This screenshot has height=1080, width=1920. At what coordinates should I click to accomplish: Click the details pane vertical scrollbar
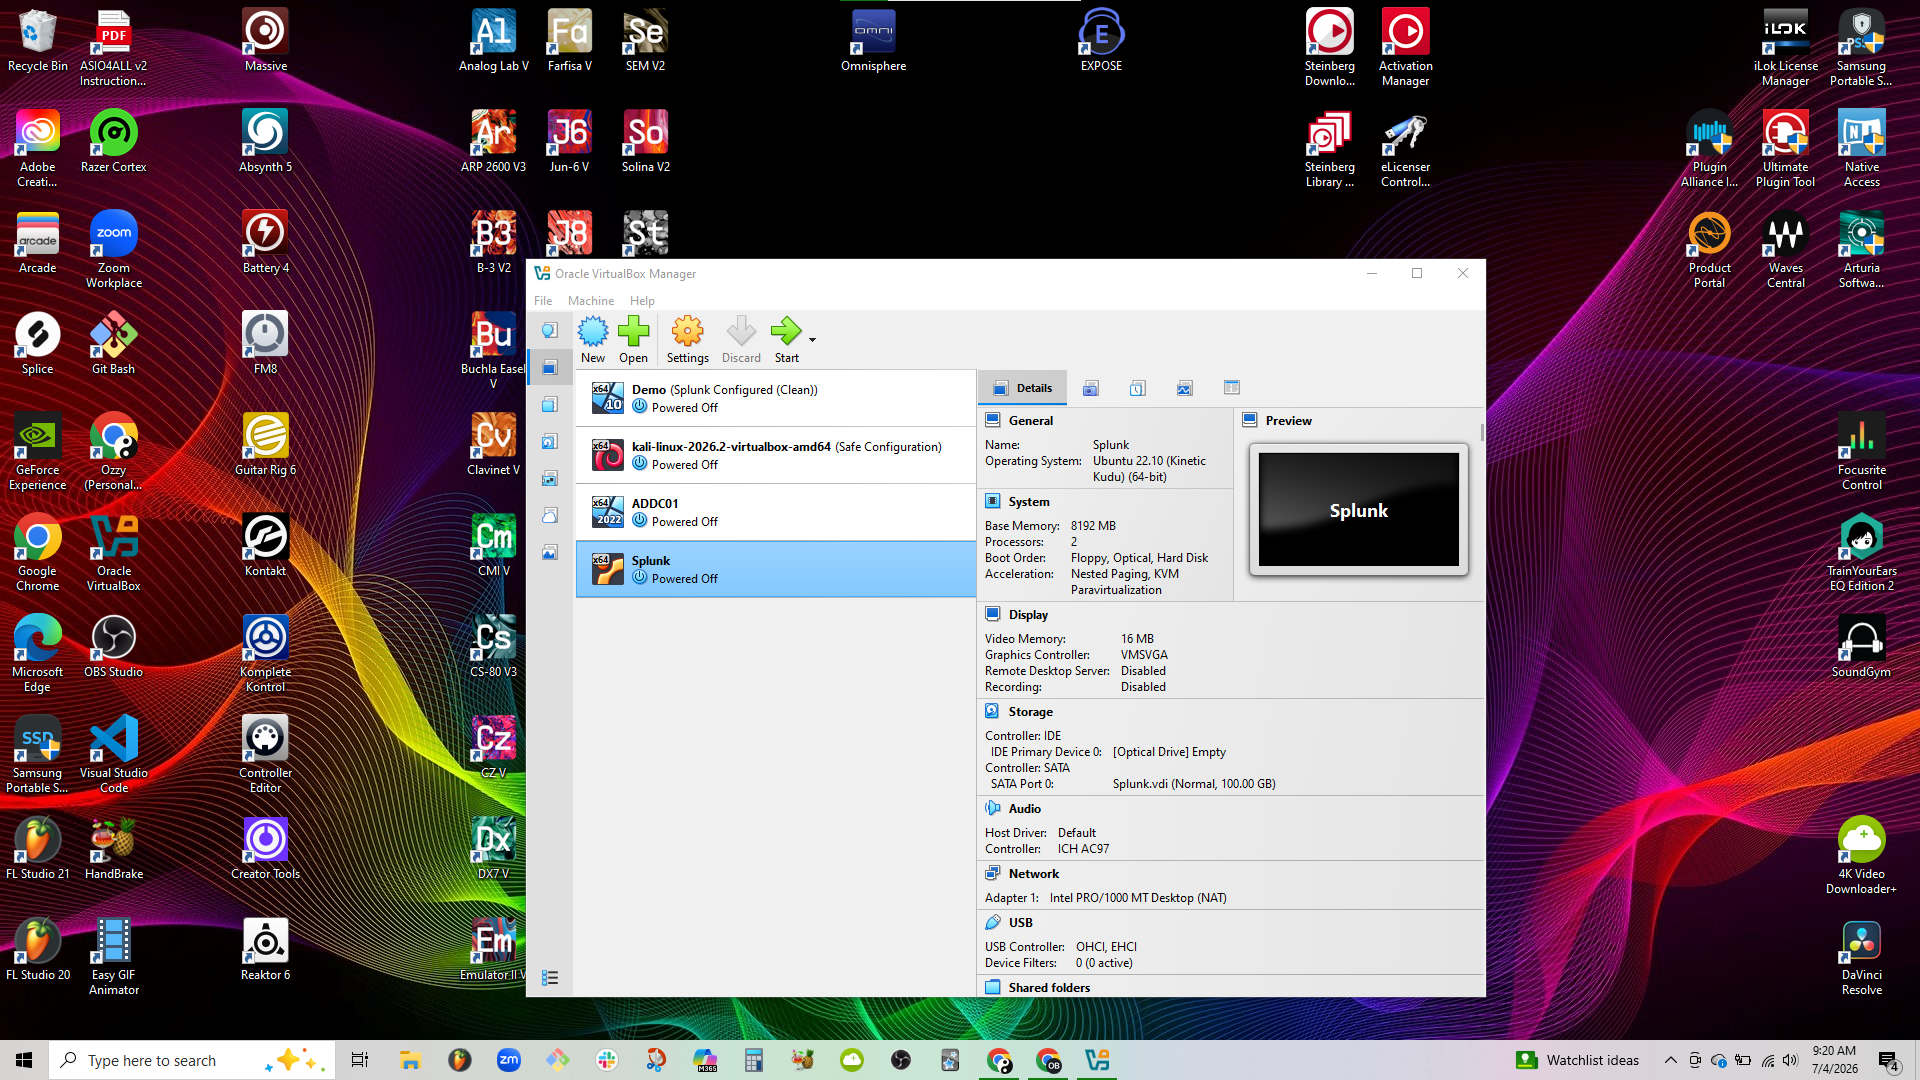[1481, 432]
